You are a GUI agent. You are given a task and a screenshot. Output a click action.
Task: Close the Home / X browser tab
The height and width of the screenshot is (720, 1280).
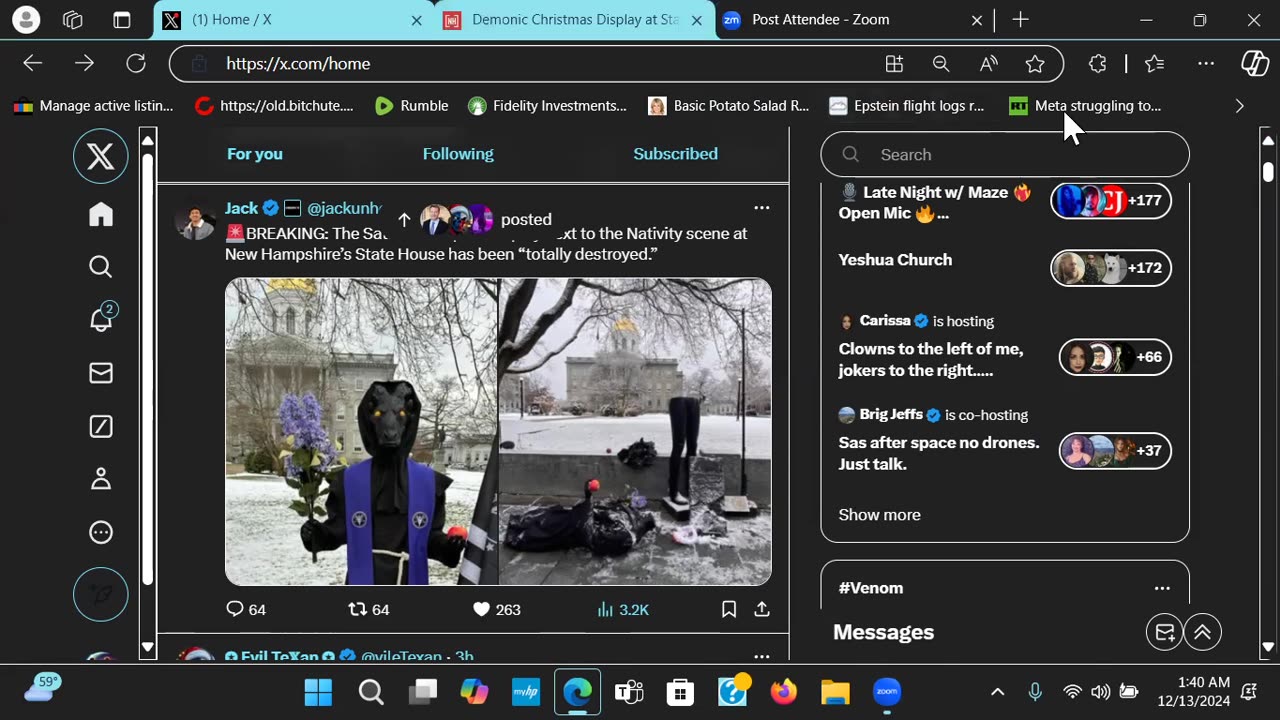[417, 20]
